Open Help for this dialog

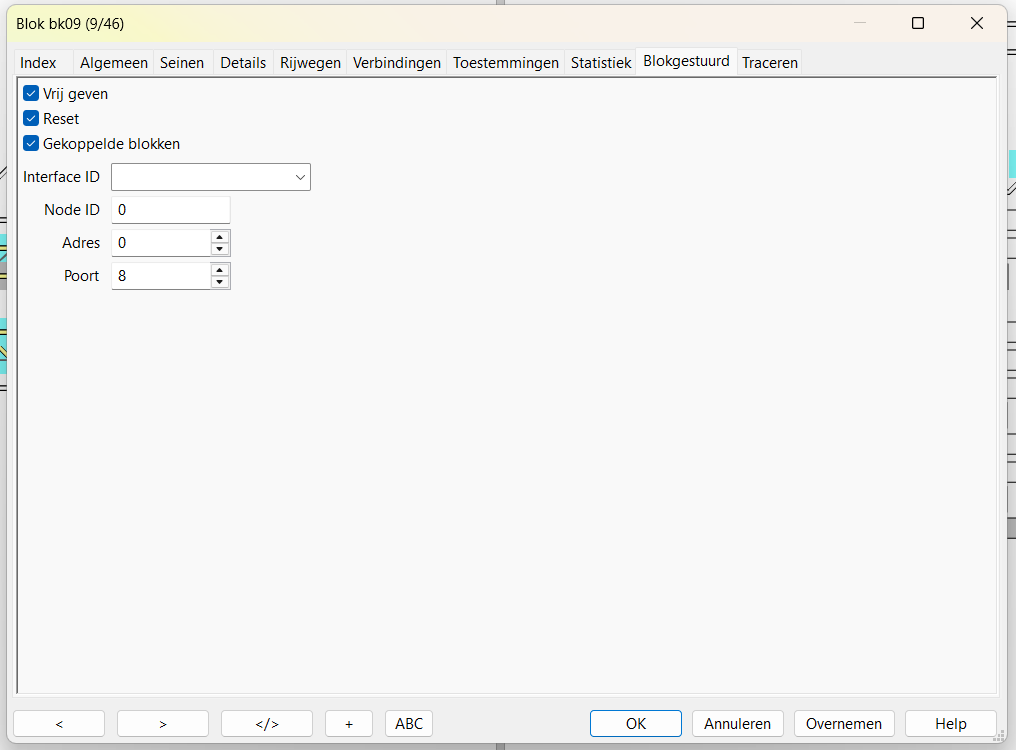click(x=951, y=724)
